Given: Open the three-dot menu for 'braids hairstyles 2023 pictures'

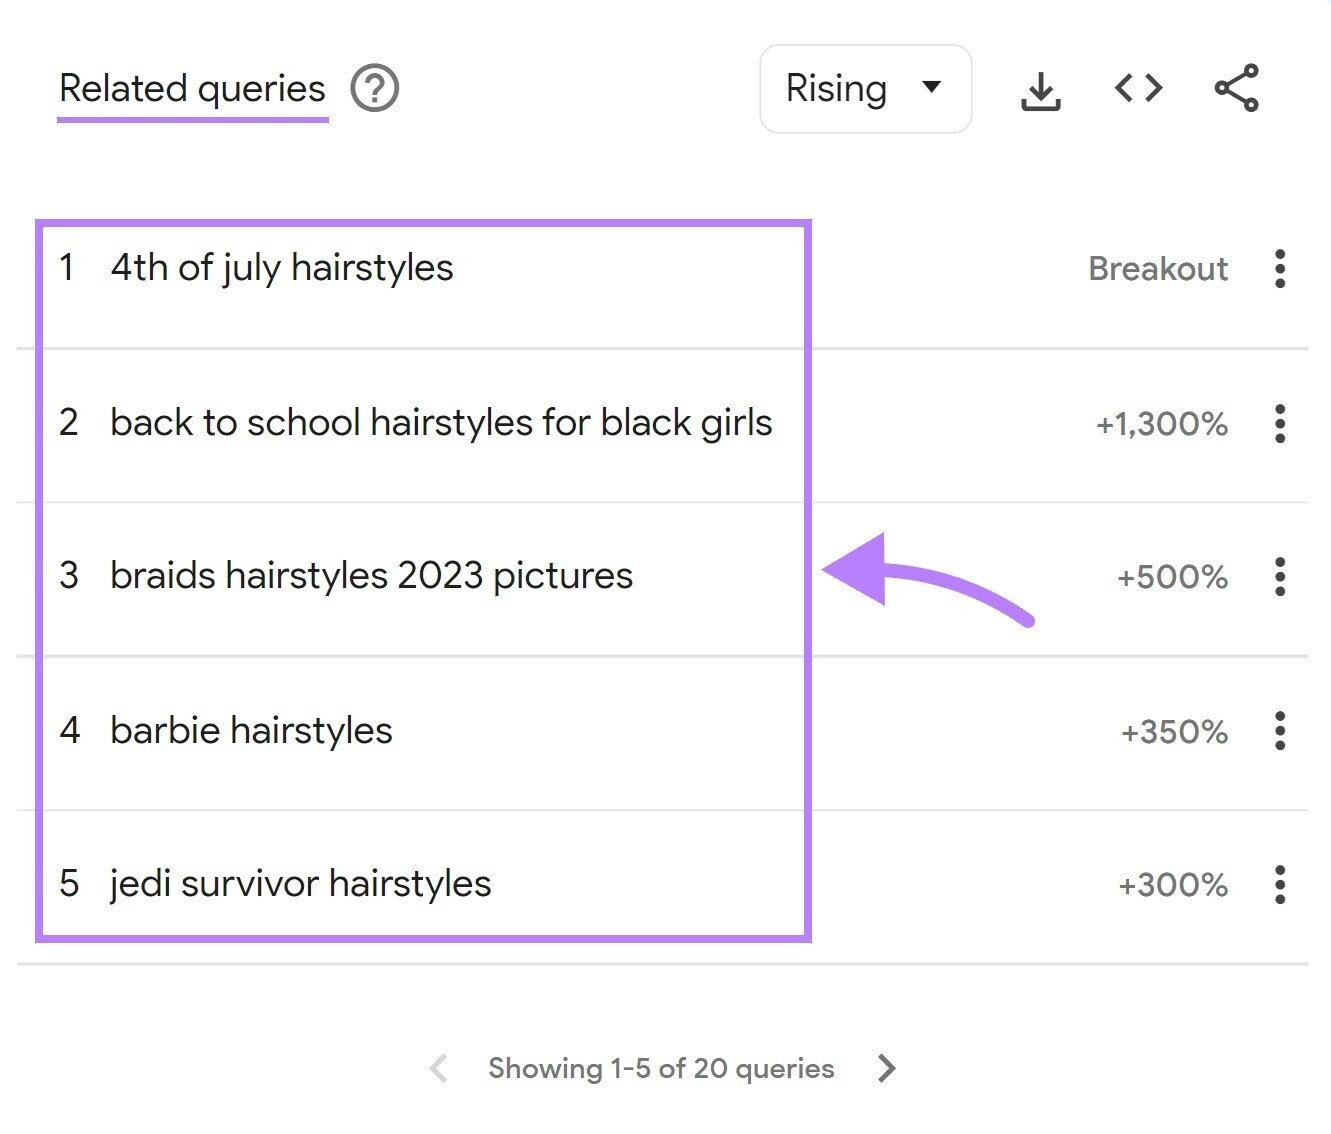Looking at the screenshot, I should [x=1280, y=577].
